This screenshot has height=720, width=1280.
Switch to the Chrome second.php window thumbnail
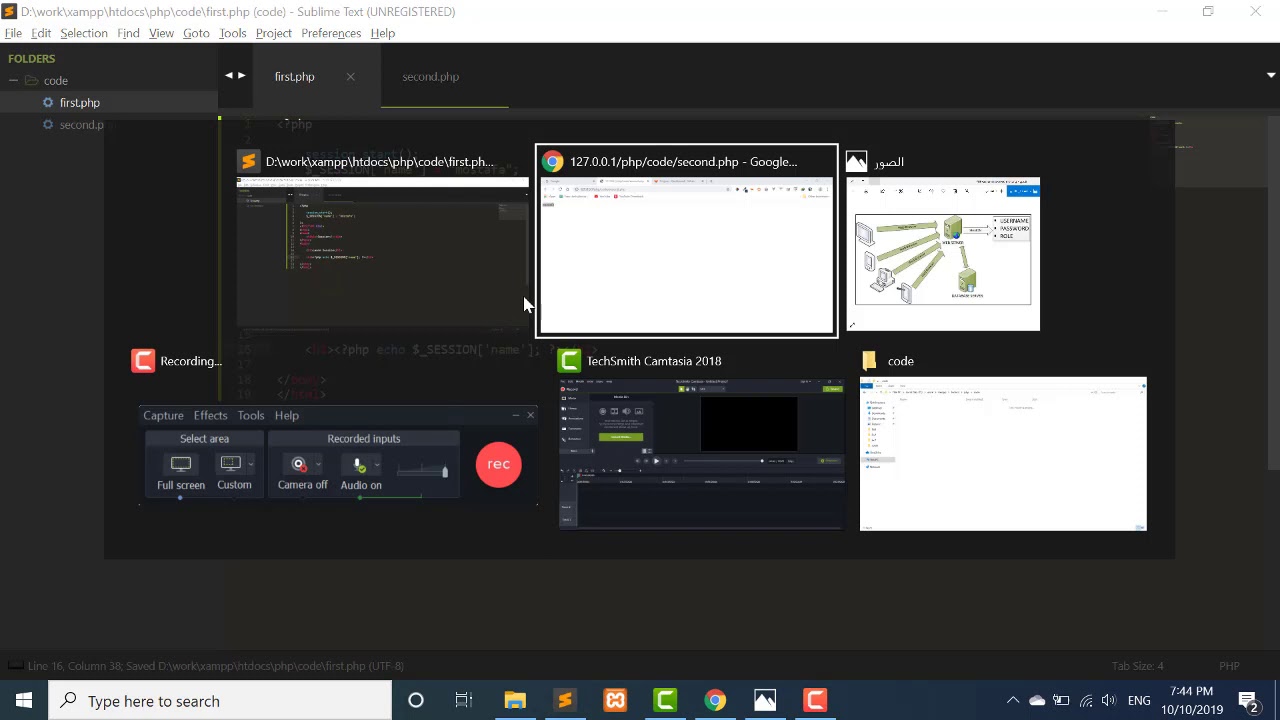tap(687, 255)
